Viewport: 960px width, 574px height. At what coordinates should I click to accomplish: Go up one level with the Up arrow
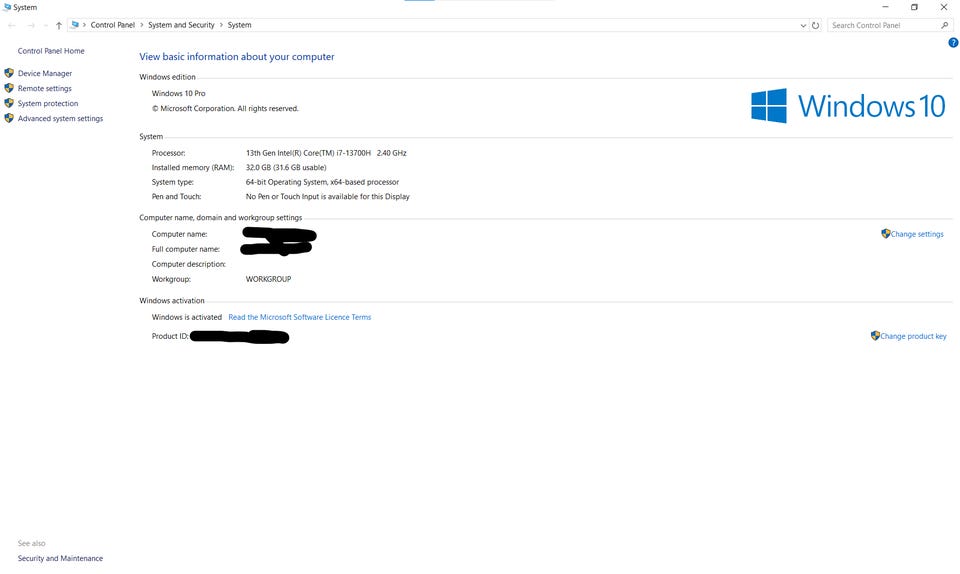click(x=59, y=25)
